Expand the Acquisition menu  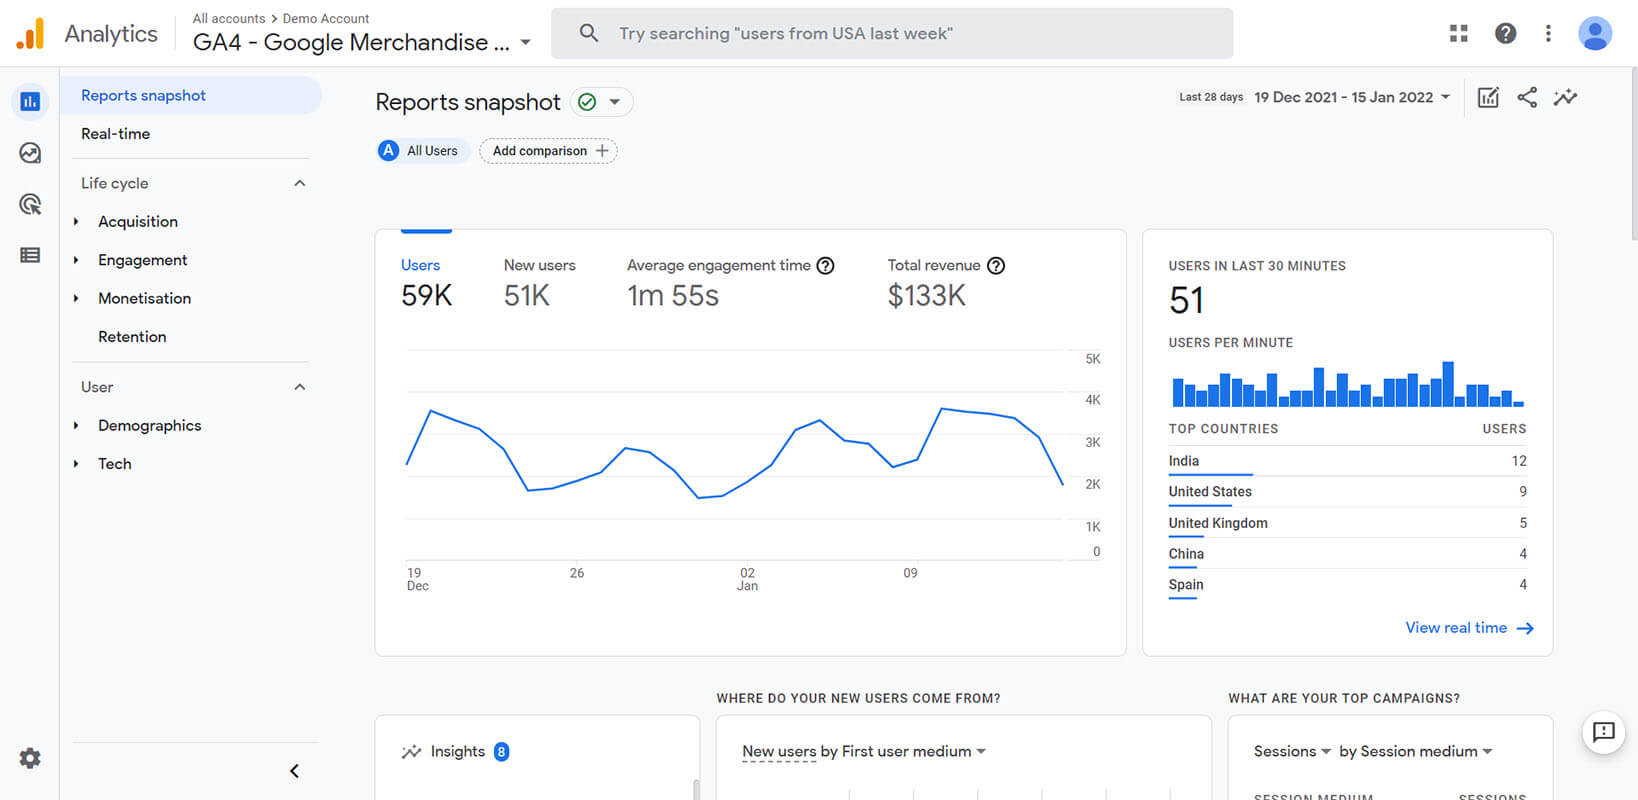76,222
